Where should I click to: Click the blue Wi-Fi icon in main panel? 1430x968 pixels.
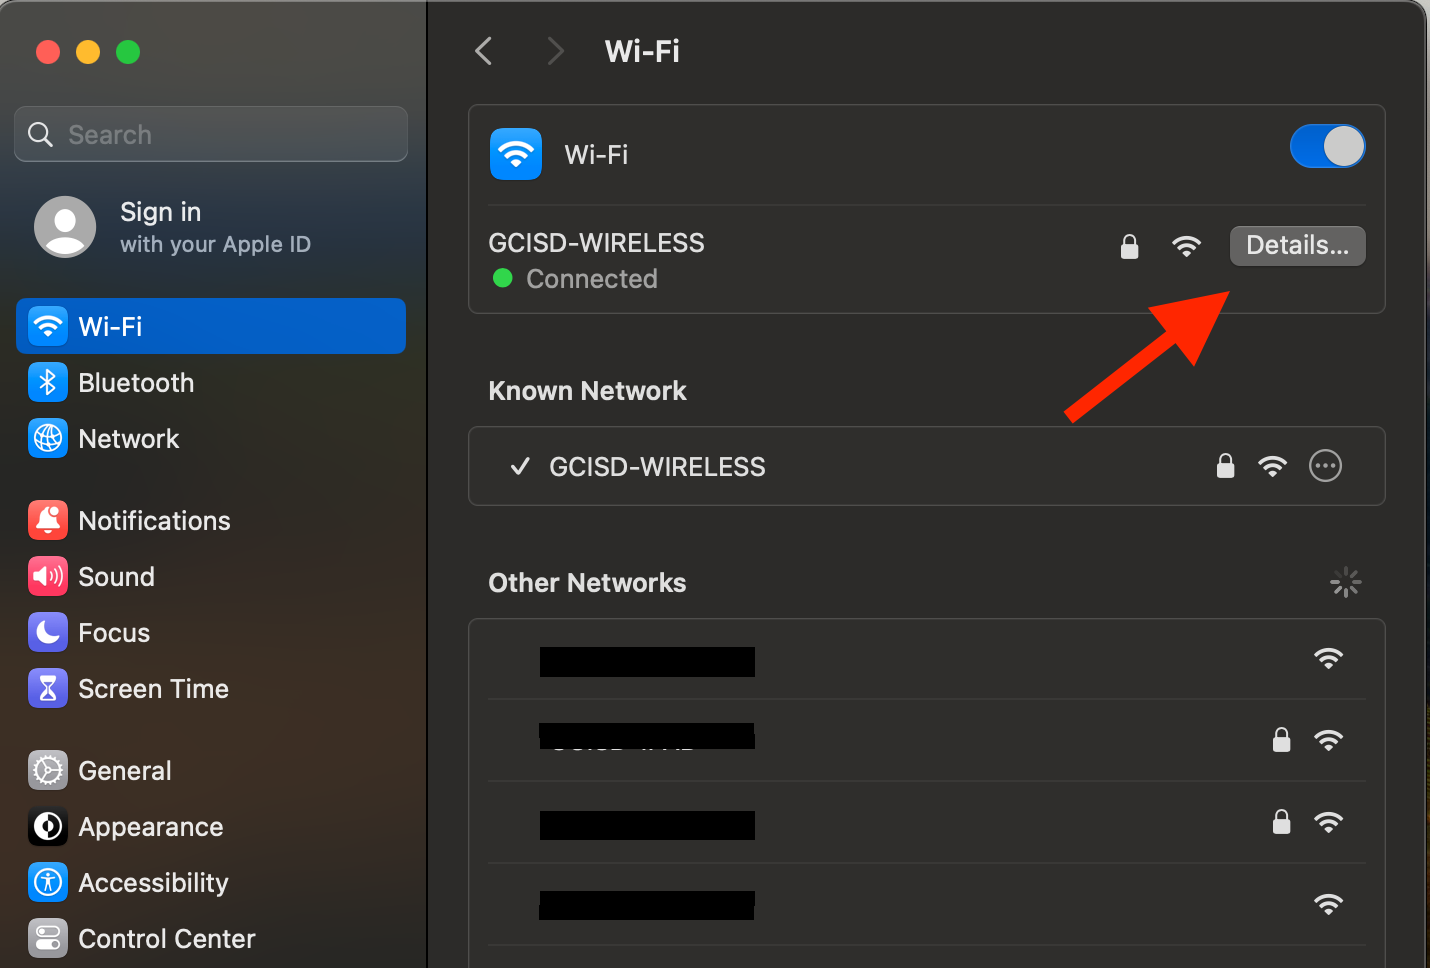[x=516, y=154]
